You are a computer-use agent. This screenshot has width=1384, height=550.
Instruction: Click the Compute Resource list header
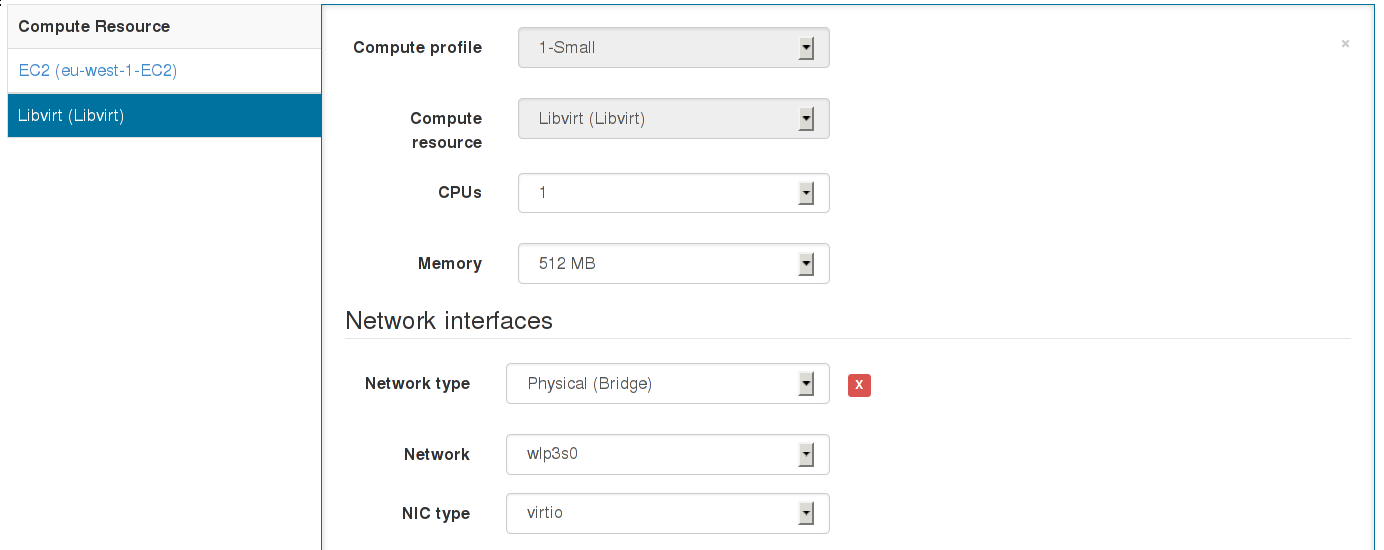94,26
